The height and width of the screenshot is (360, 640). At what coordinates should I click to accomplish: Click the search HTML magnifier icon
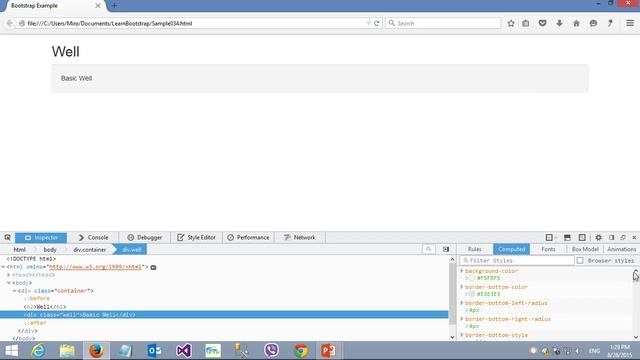[429, 249]
